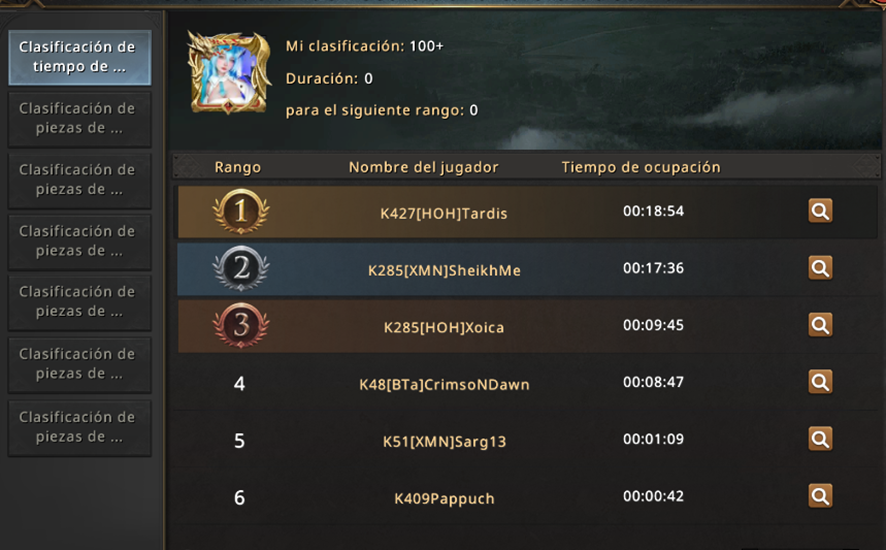Select the rank 5 row K51[XMN]Sarg13
The image size is (886, 550).
tap(528, 440)
